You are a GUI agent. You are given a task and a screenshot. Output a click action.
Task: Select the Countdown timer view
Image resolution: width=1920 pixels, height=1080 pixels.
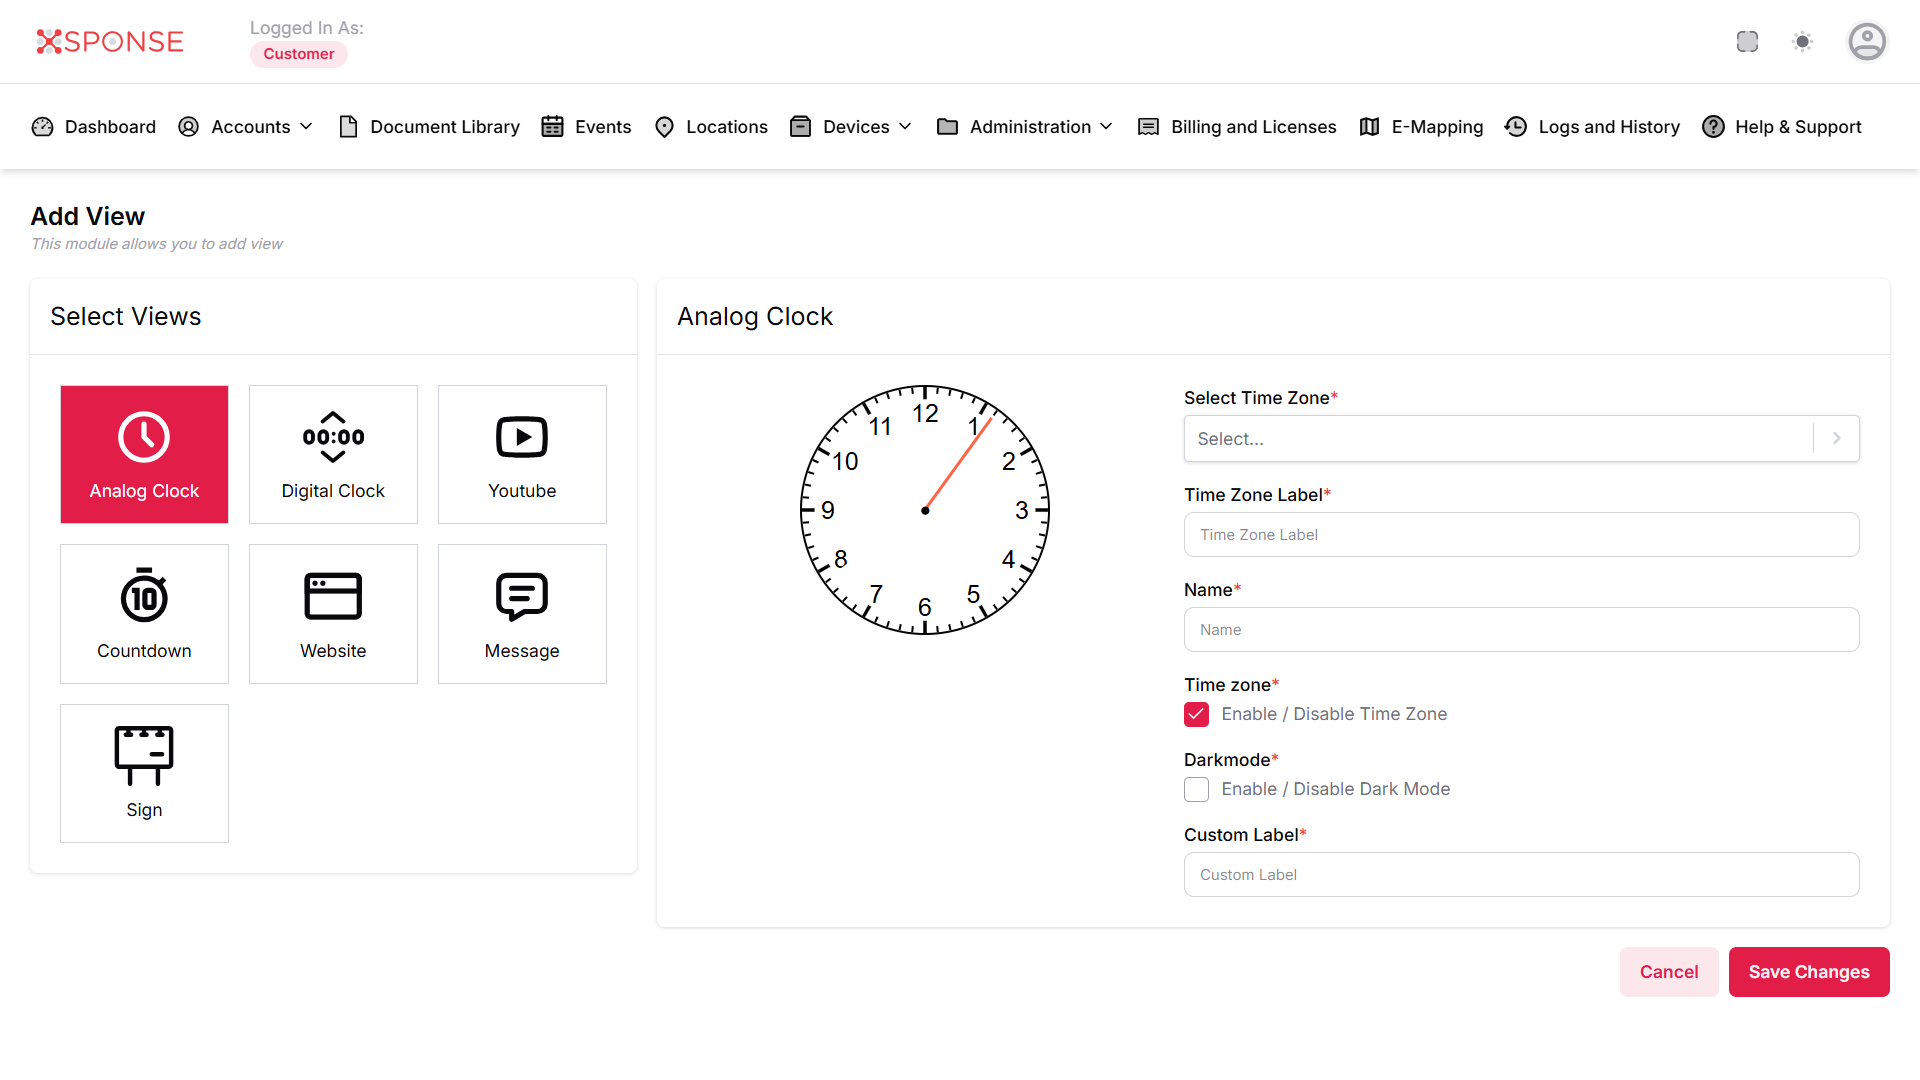tap(144, 613)
